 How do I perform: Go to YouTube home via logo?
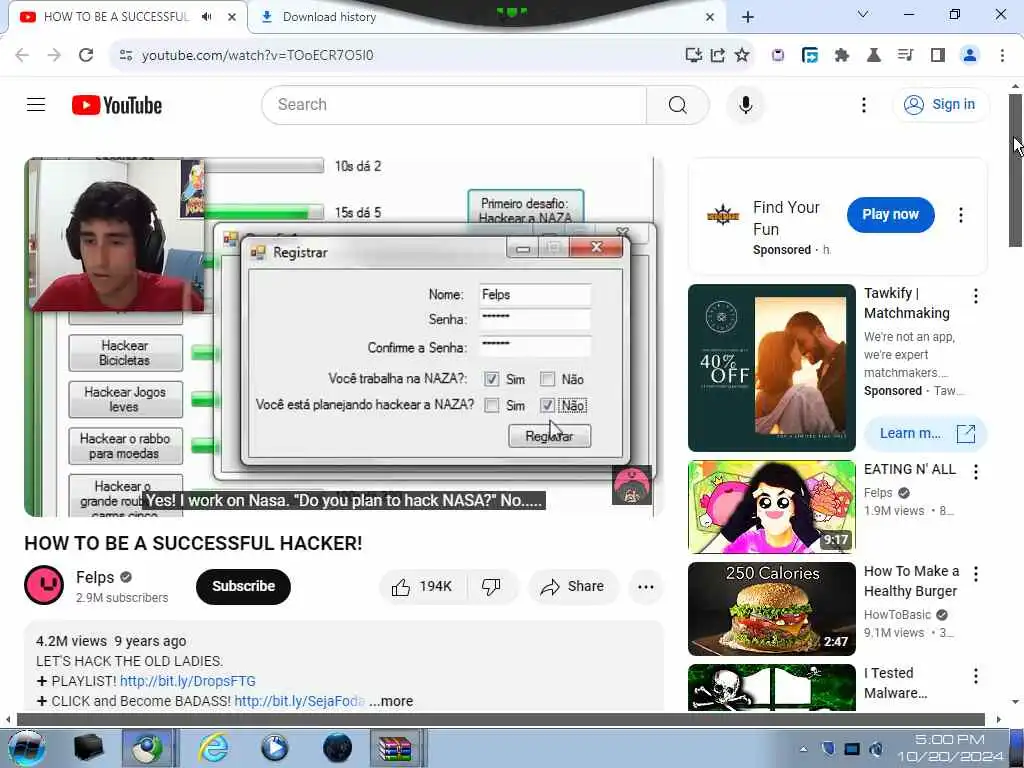pyautogui.click(x=117, y=105)
